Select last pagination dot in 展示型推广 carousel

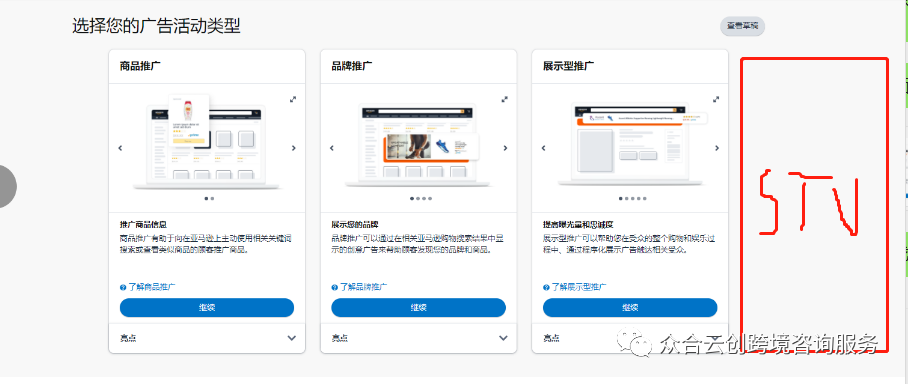click(x=646, y=199)
